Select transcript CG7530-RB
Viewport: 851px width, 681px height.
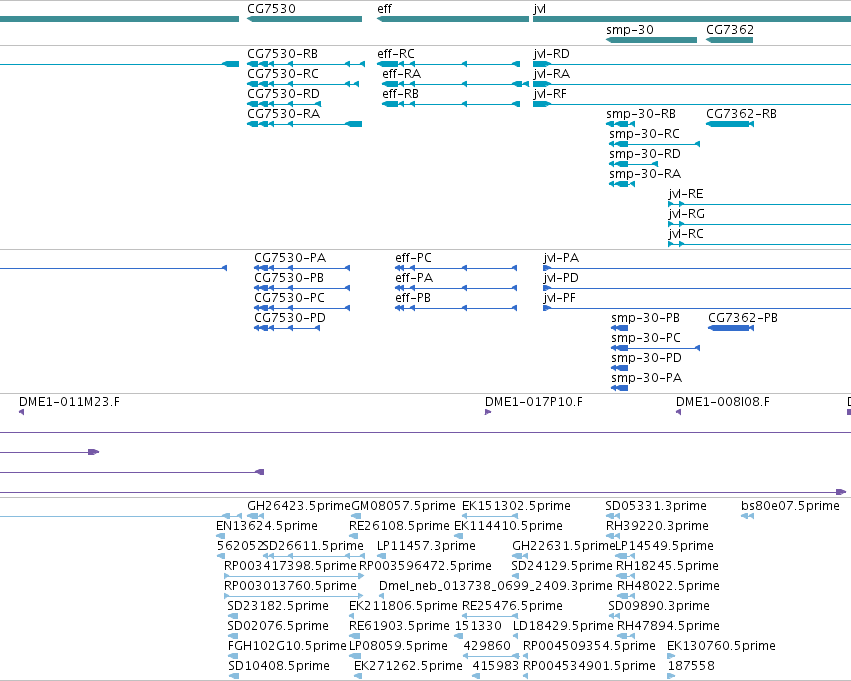click(306, 64)
